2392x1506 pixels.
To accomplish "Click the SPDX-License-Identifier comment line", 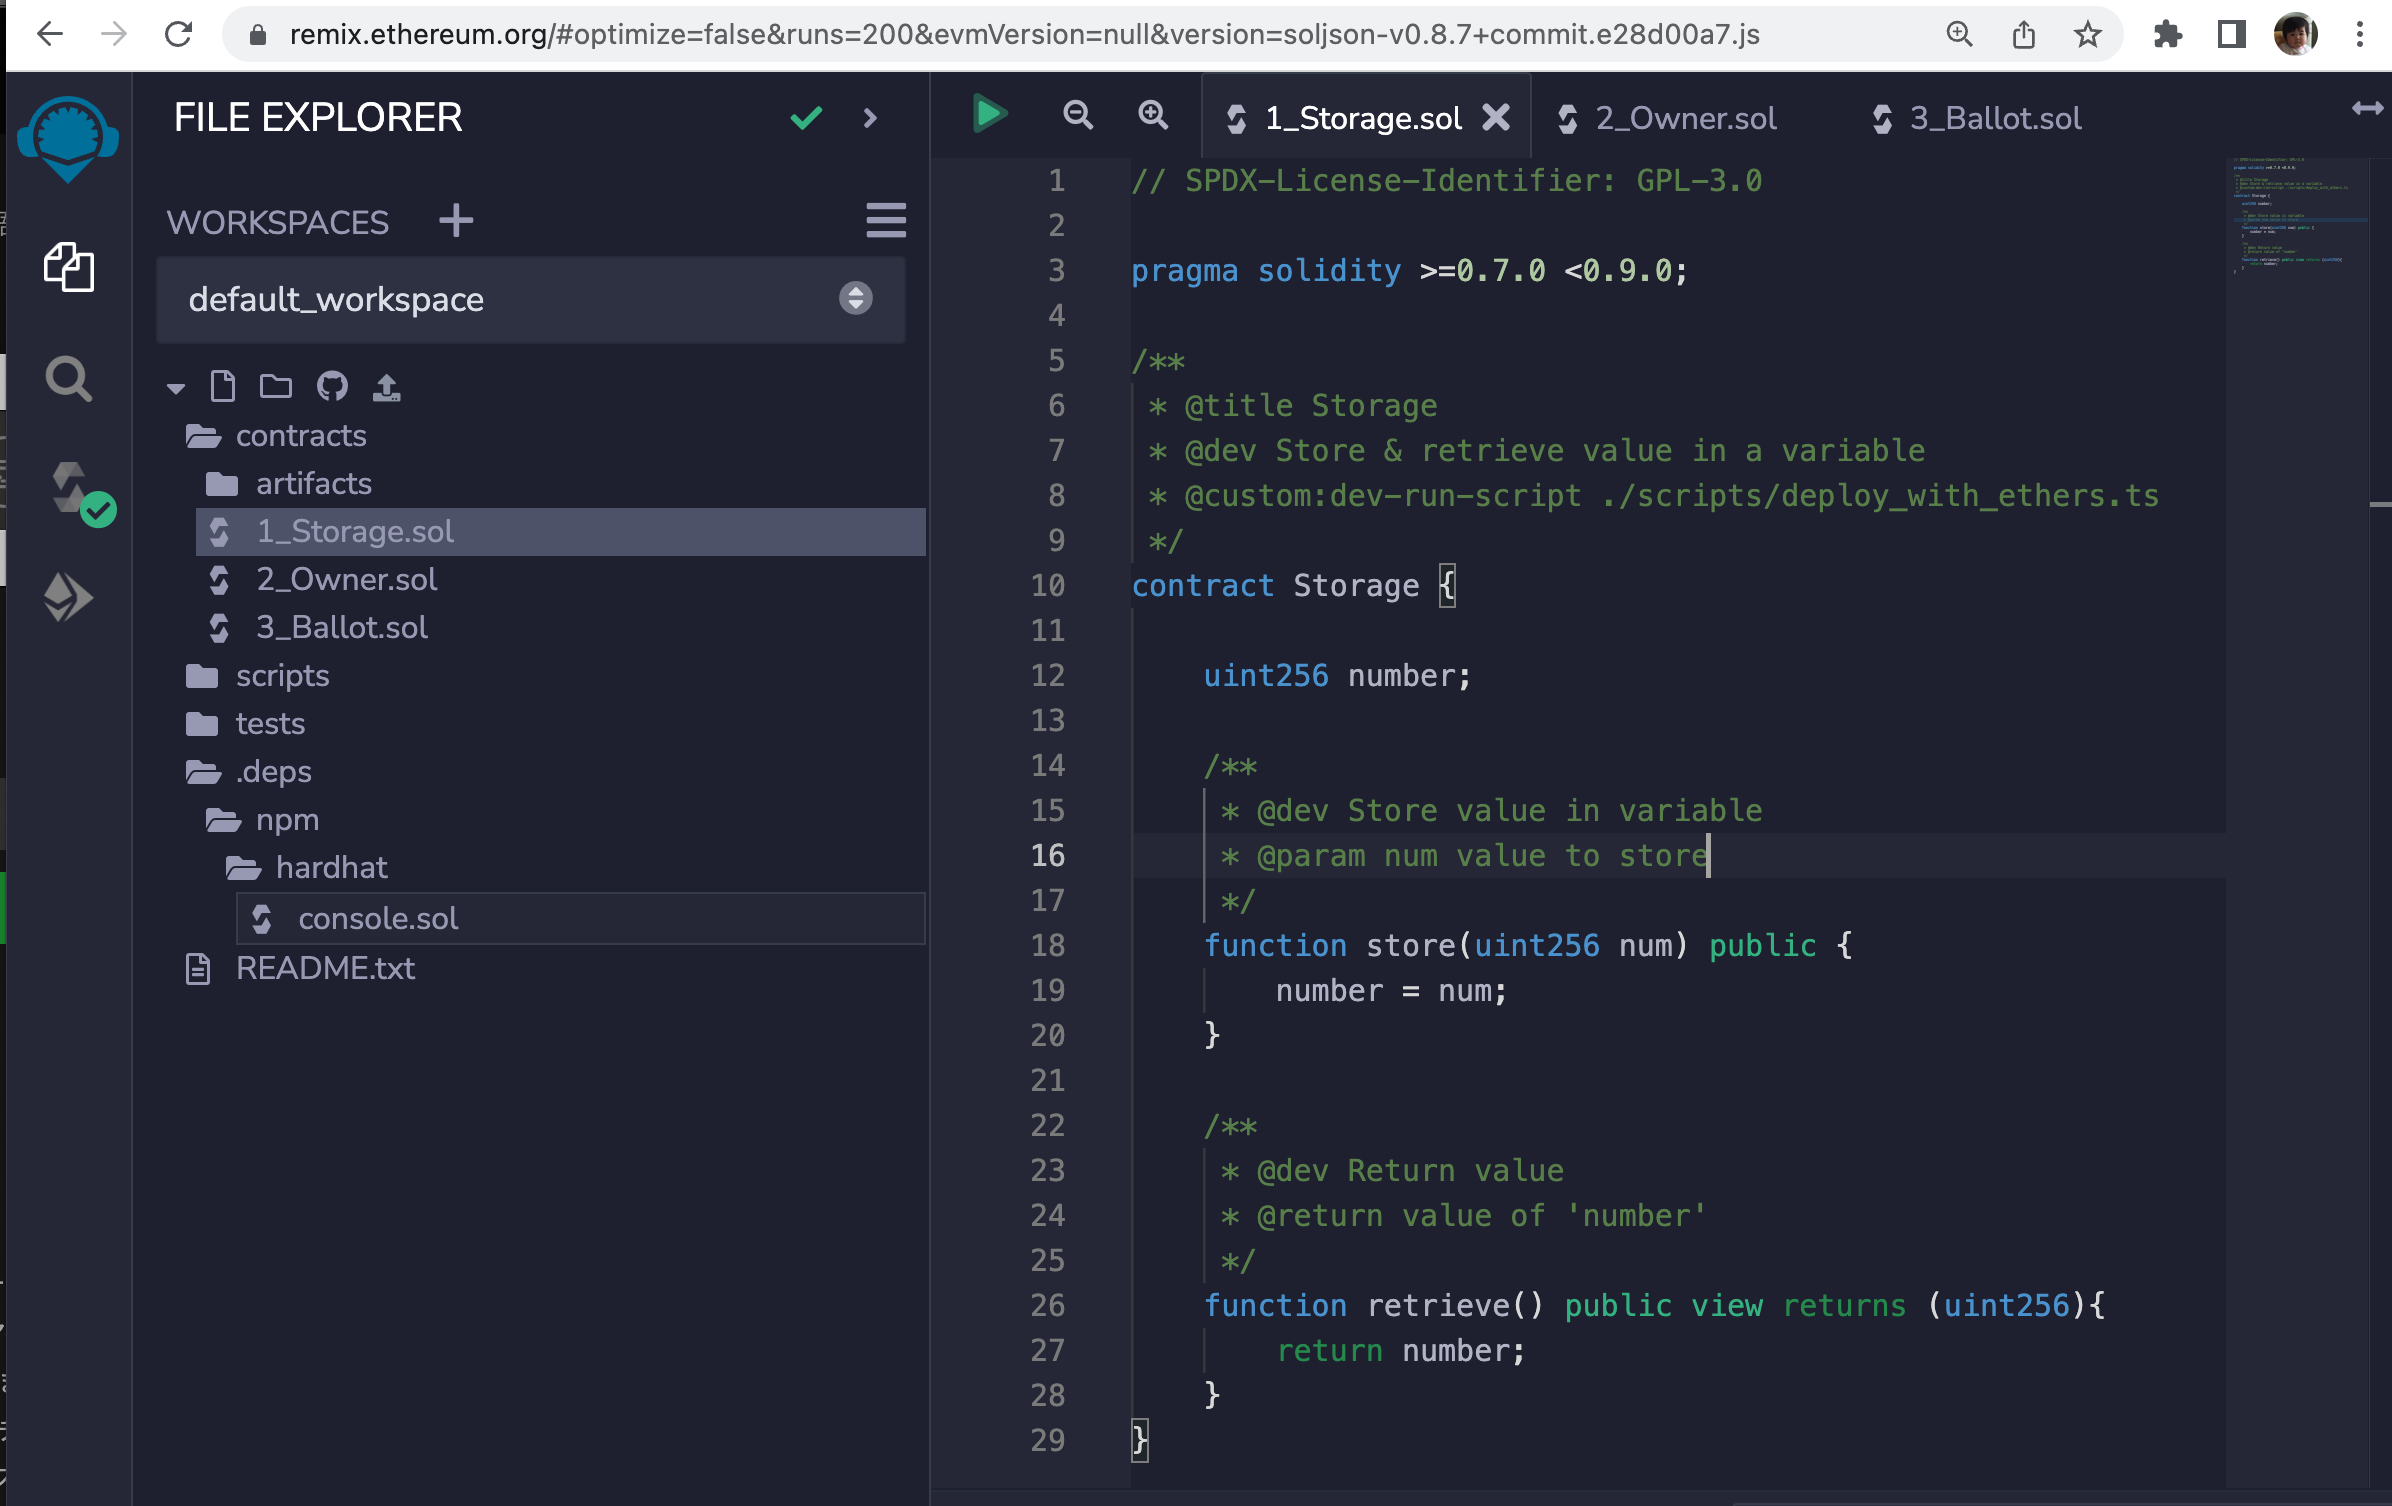I will (1446, 181).
